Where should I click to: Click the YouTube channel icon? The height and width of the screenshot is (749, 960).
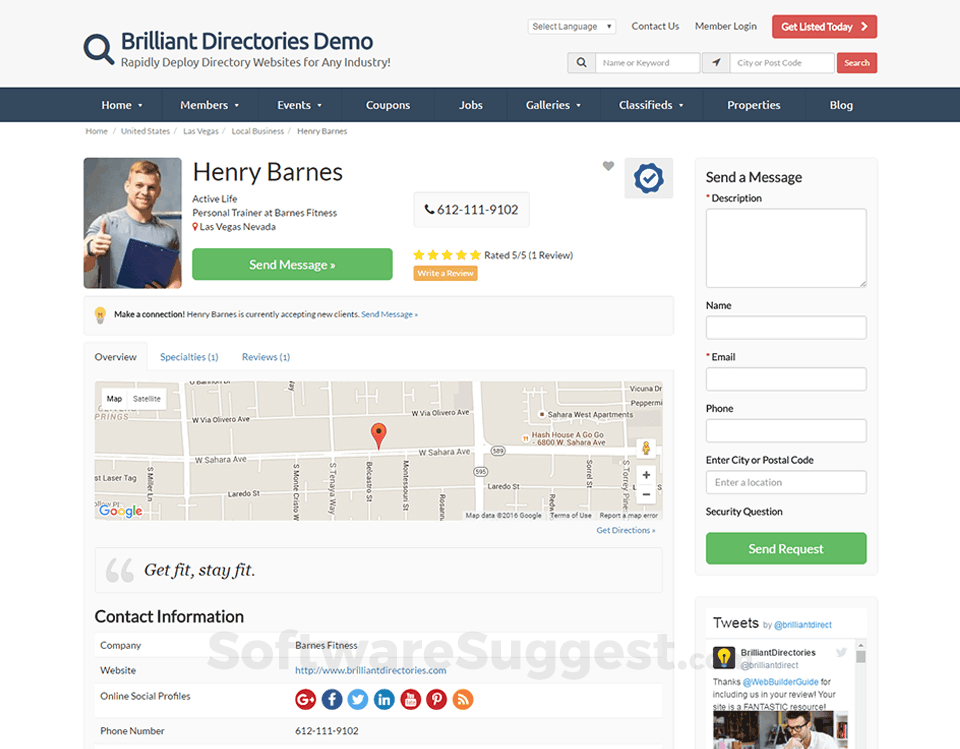pos(410,699)
